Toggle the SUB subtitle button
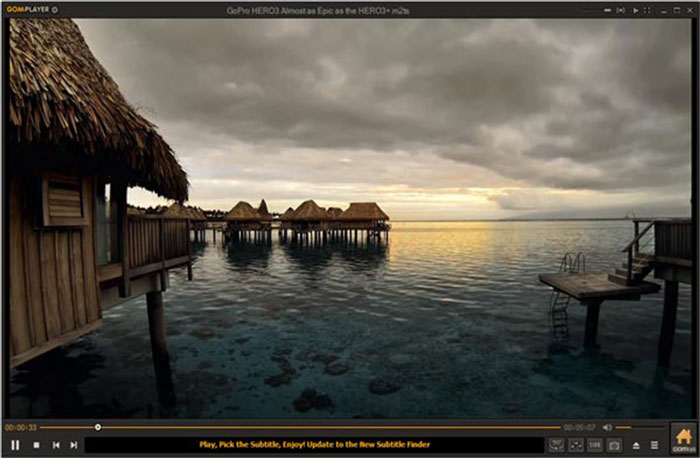700x458 pixels. [595, 444]
